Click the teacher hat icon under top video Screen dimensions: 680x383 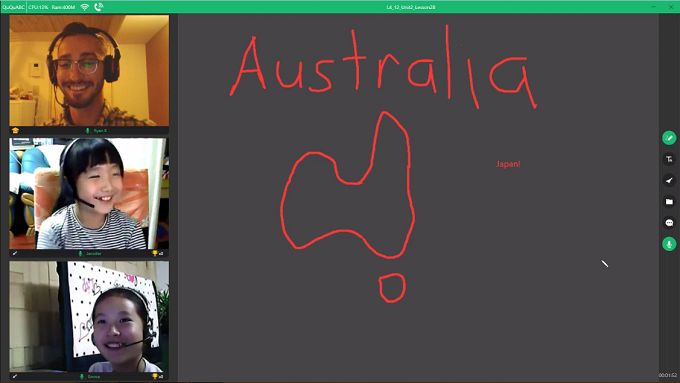(x=16, y=130)
